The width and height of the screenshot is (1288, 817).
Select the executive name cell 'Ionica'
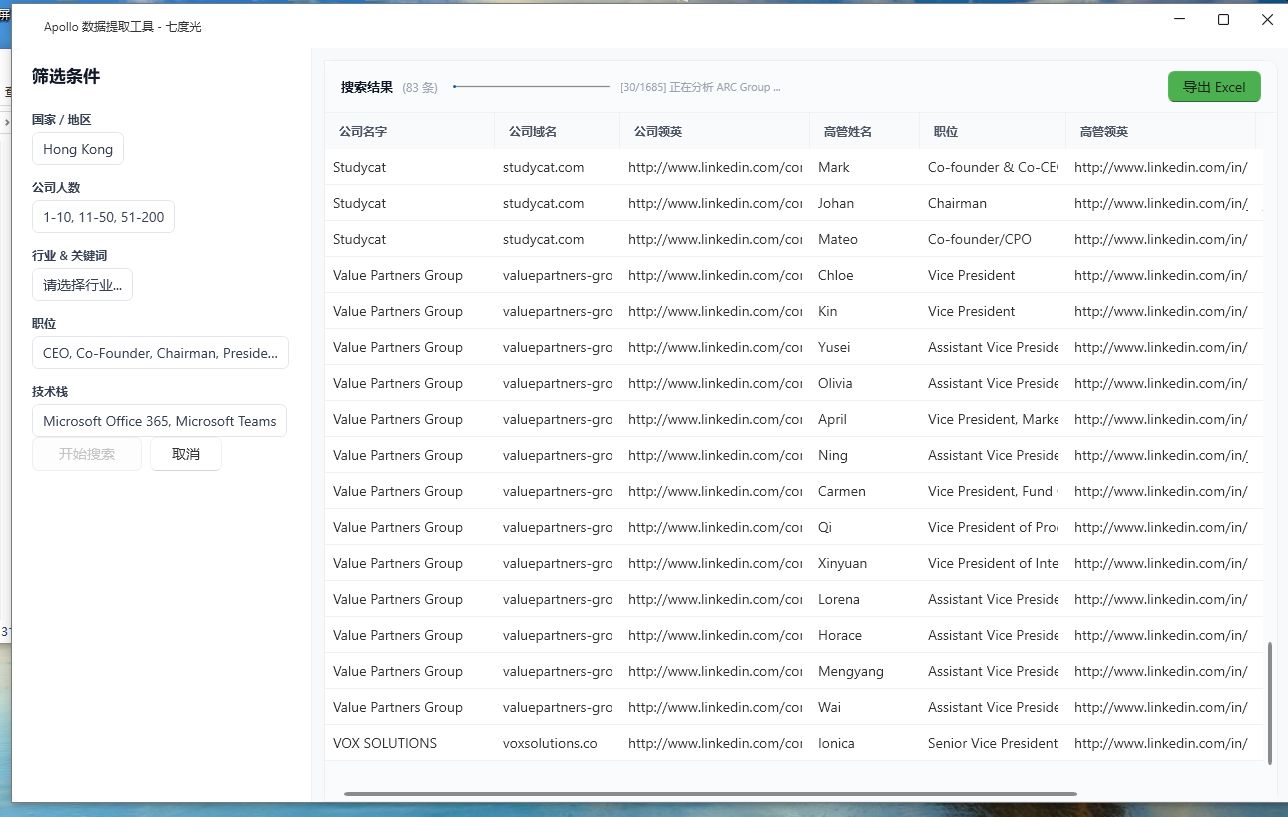(865, 743)
